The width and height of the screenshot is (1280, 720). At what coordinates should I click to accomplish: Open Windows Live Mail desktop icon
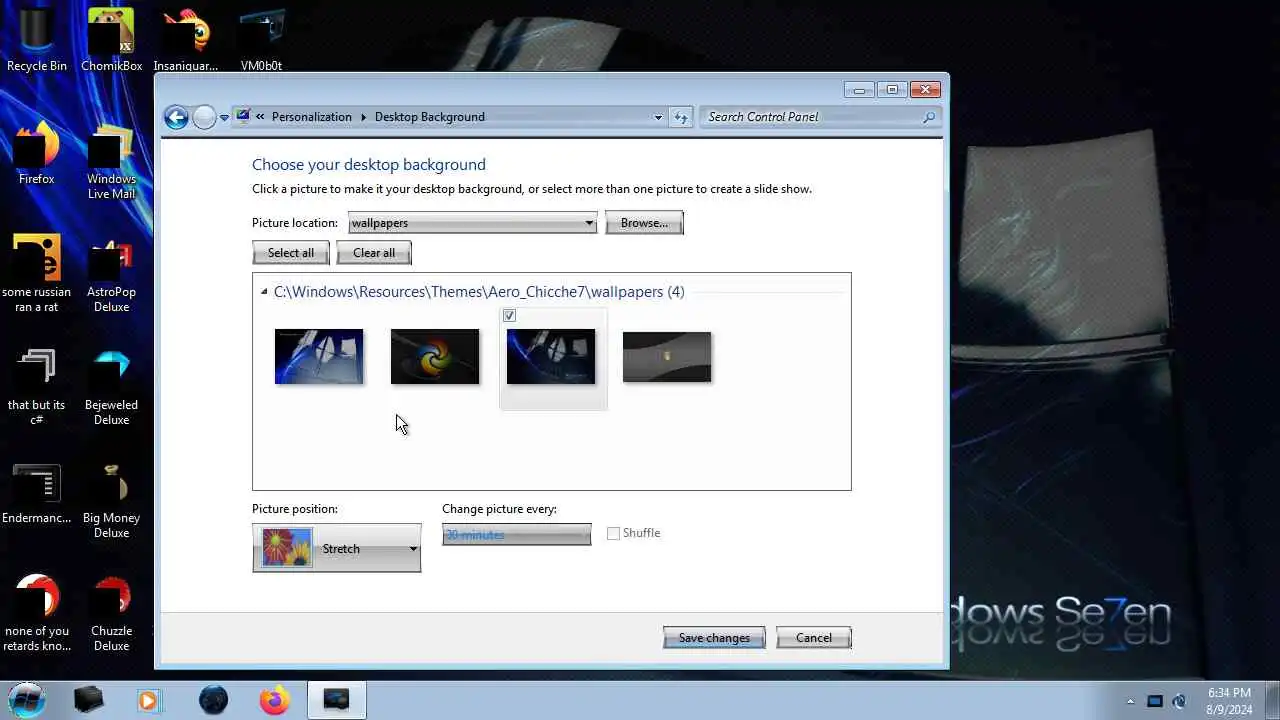(x=111, y=162)
